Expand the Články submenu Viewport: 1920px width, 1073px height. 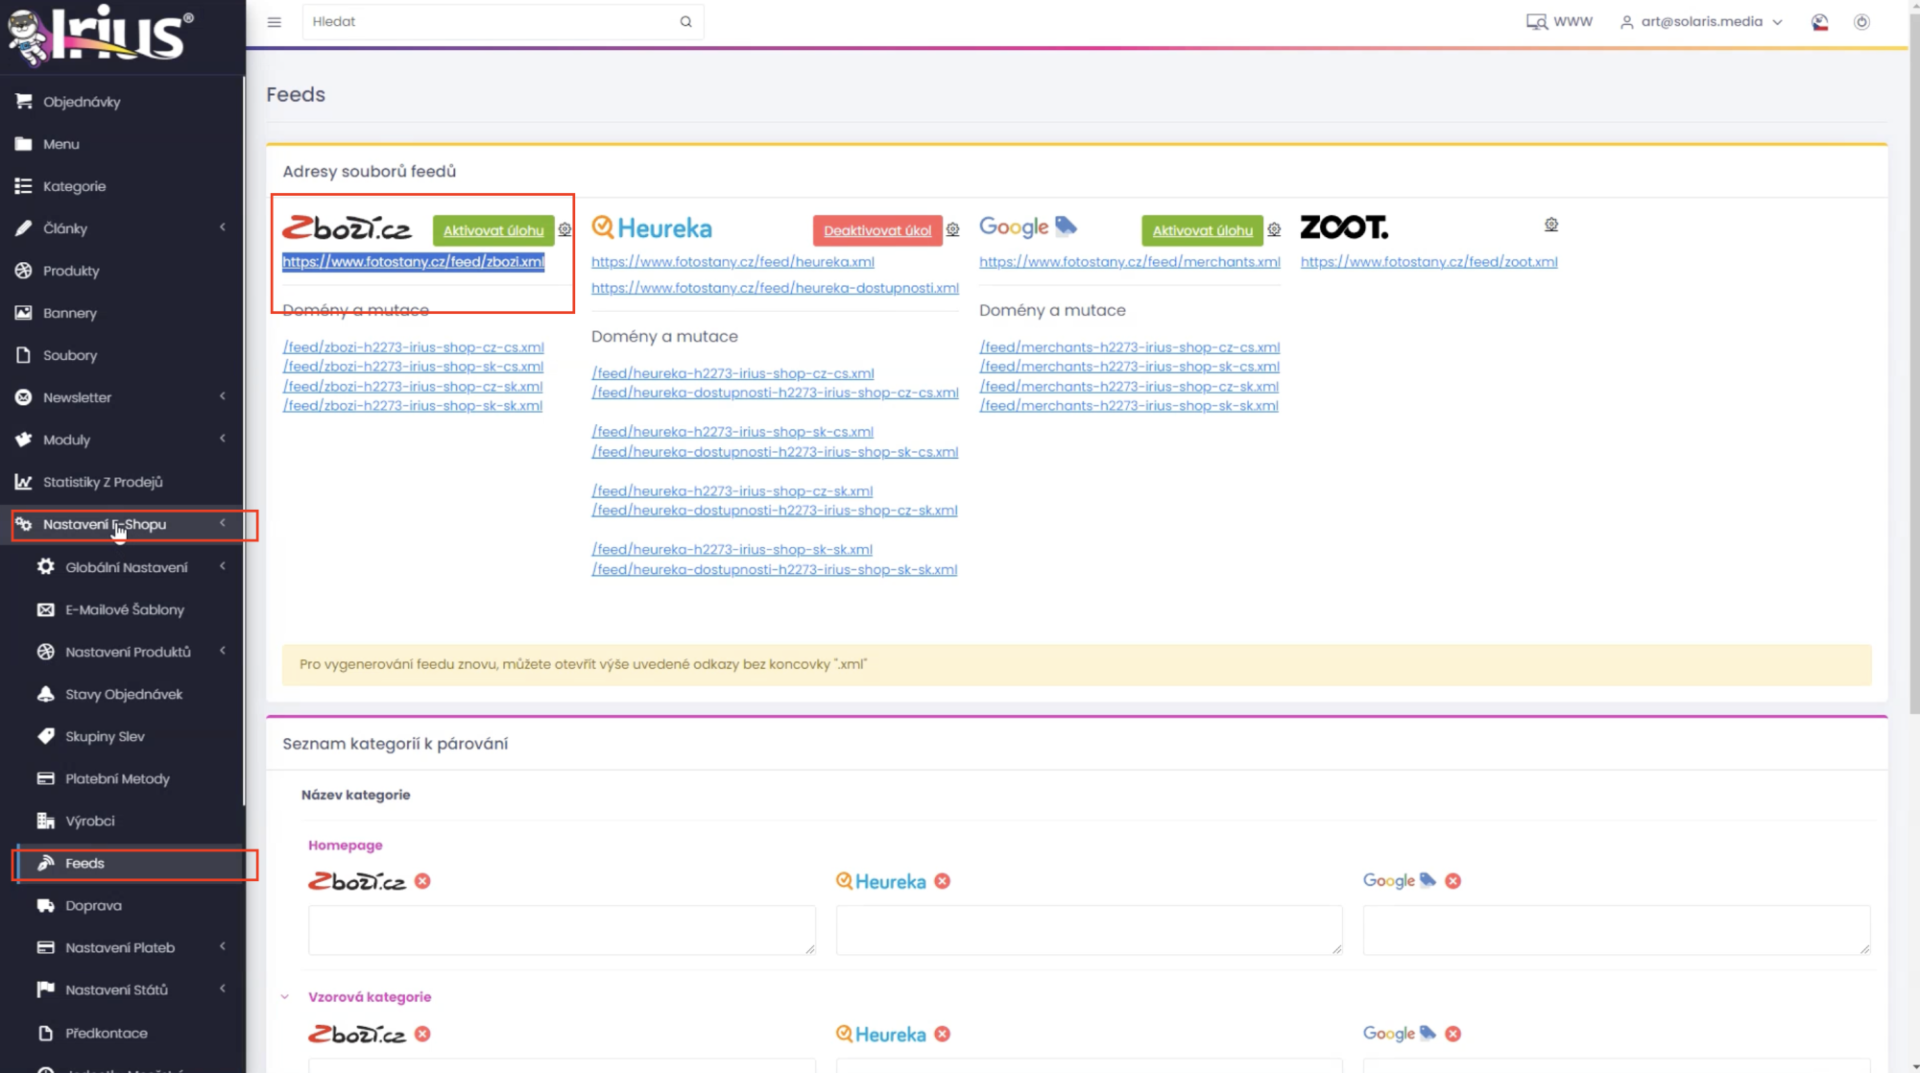click(222, 228)
